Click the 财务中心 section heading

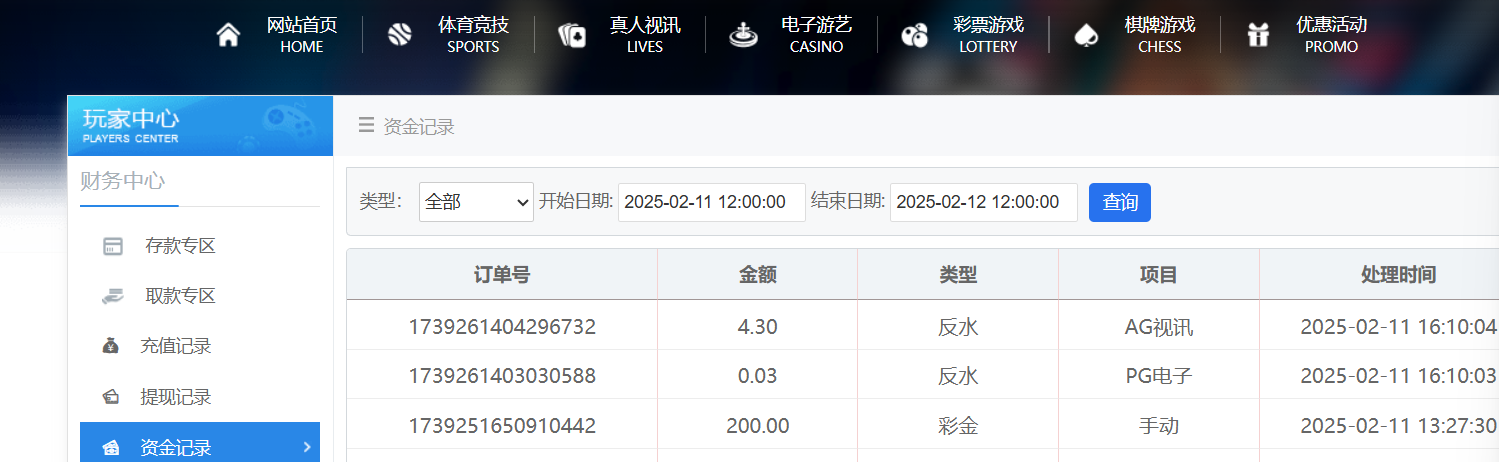click(123, 181)
